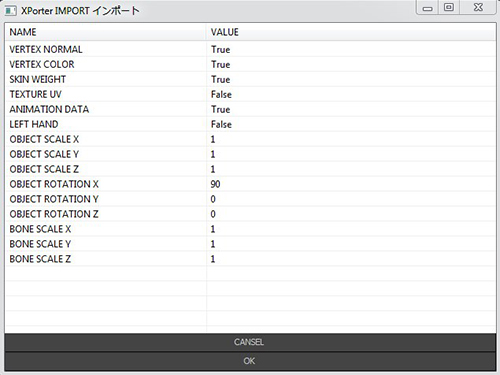Select the VALUE column header
Screen dimensions: 500x375
(x=351, y=32)
